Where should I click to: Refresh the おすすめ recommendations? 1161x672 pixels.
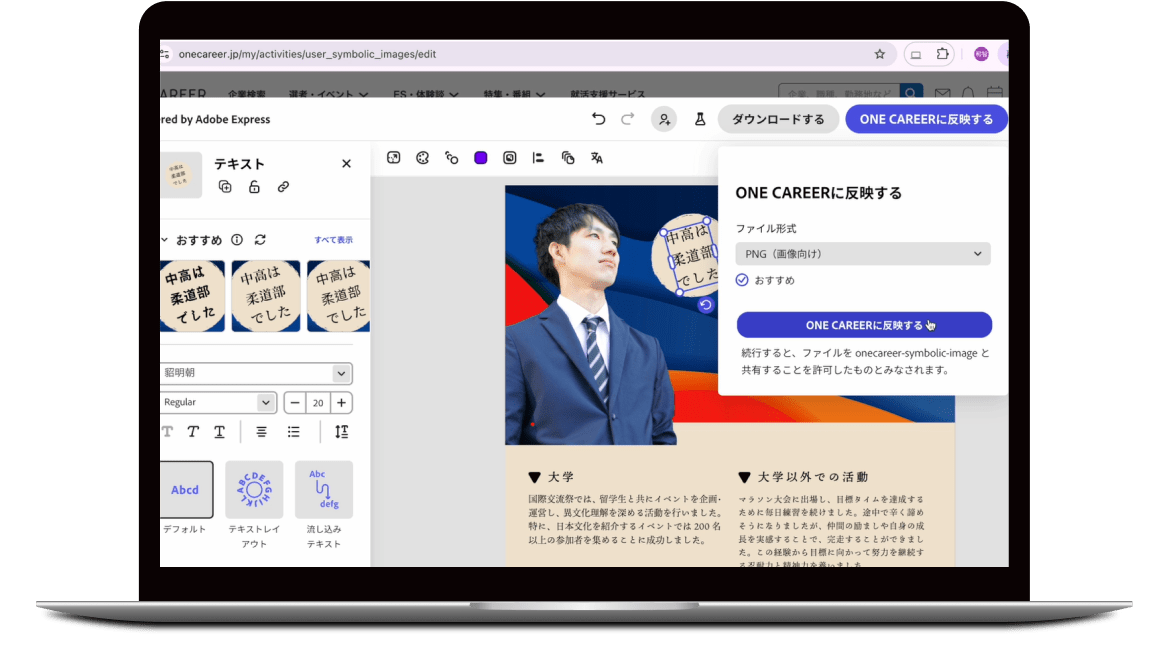point(260,240)
